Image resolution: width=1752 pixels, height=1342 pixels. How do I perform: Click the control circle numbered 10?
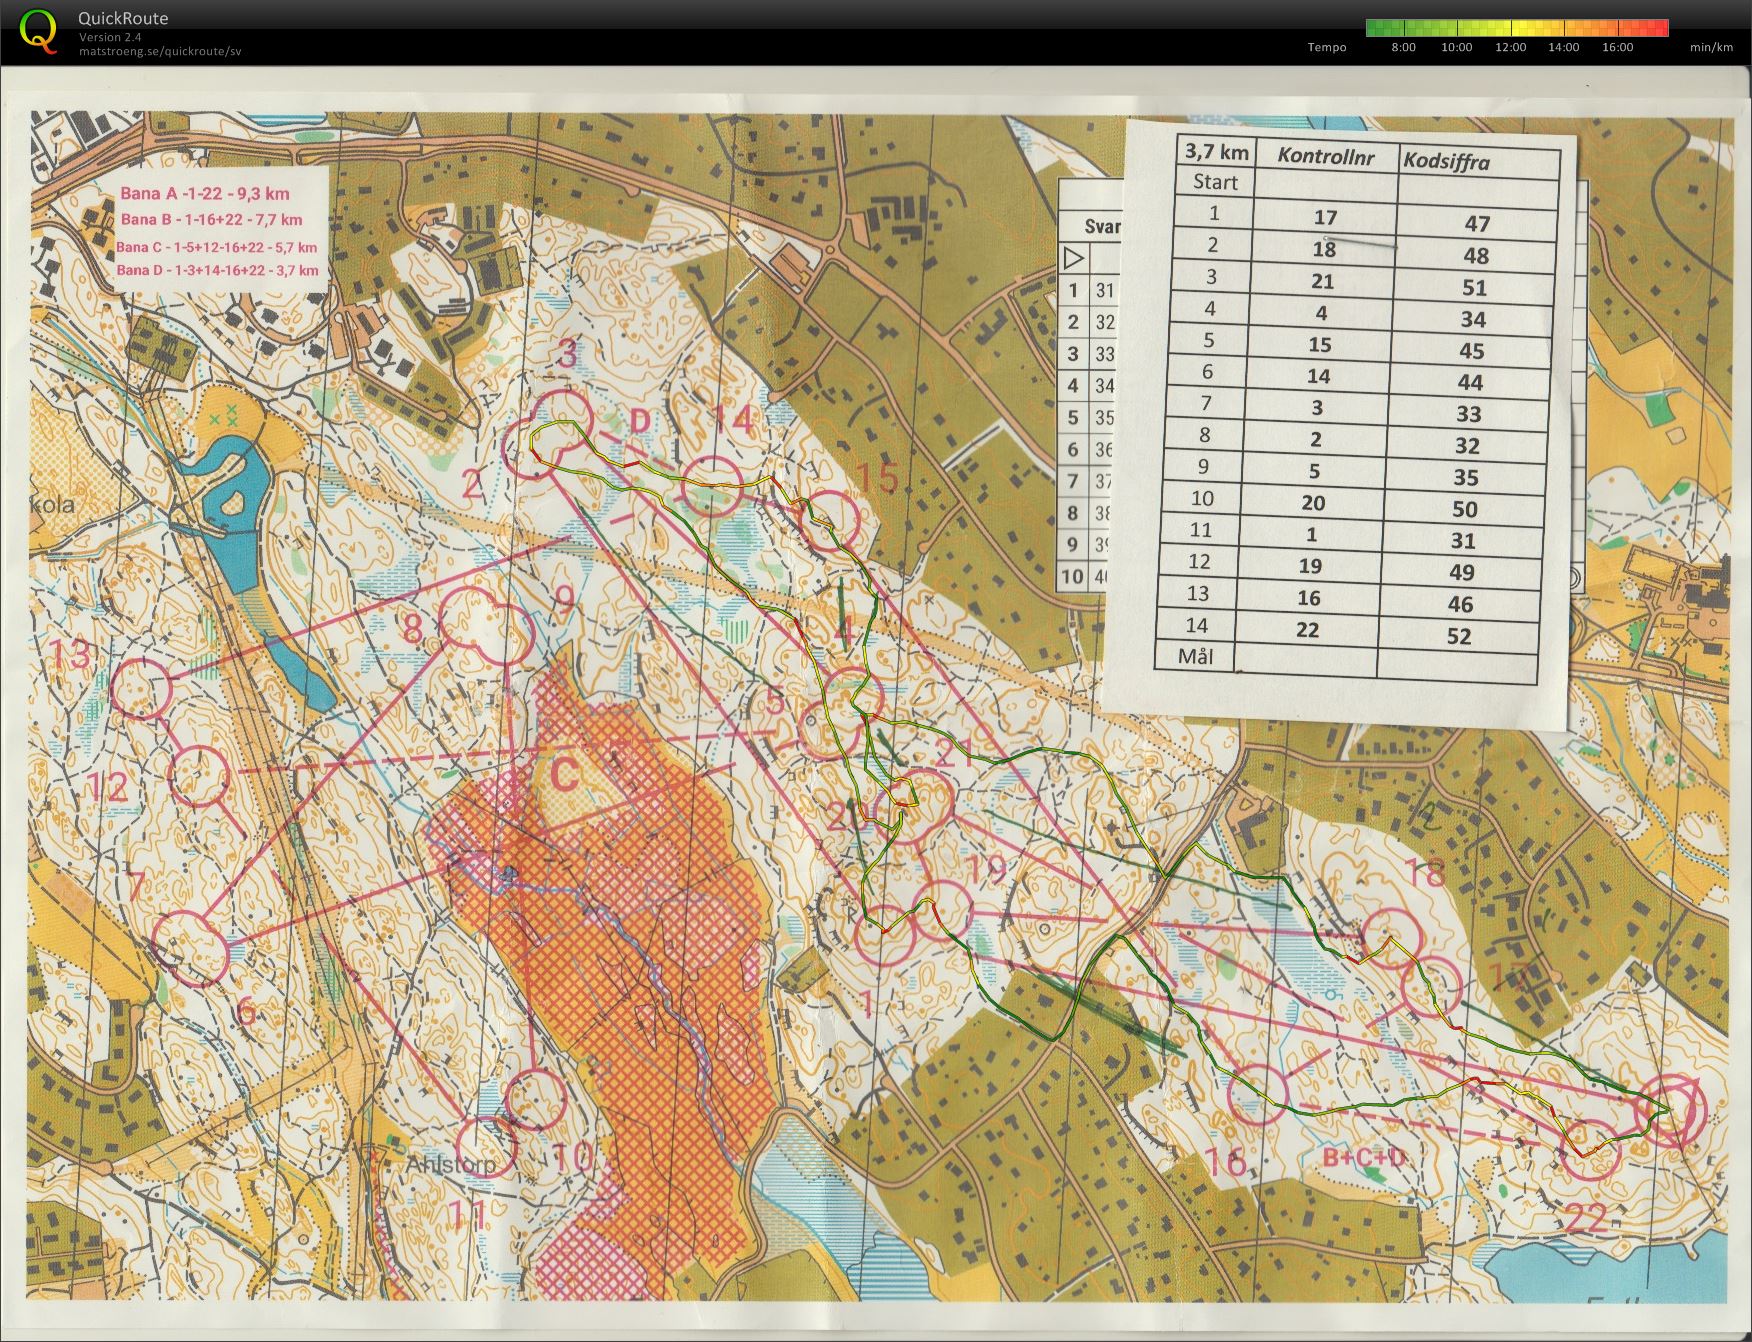537,1099
